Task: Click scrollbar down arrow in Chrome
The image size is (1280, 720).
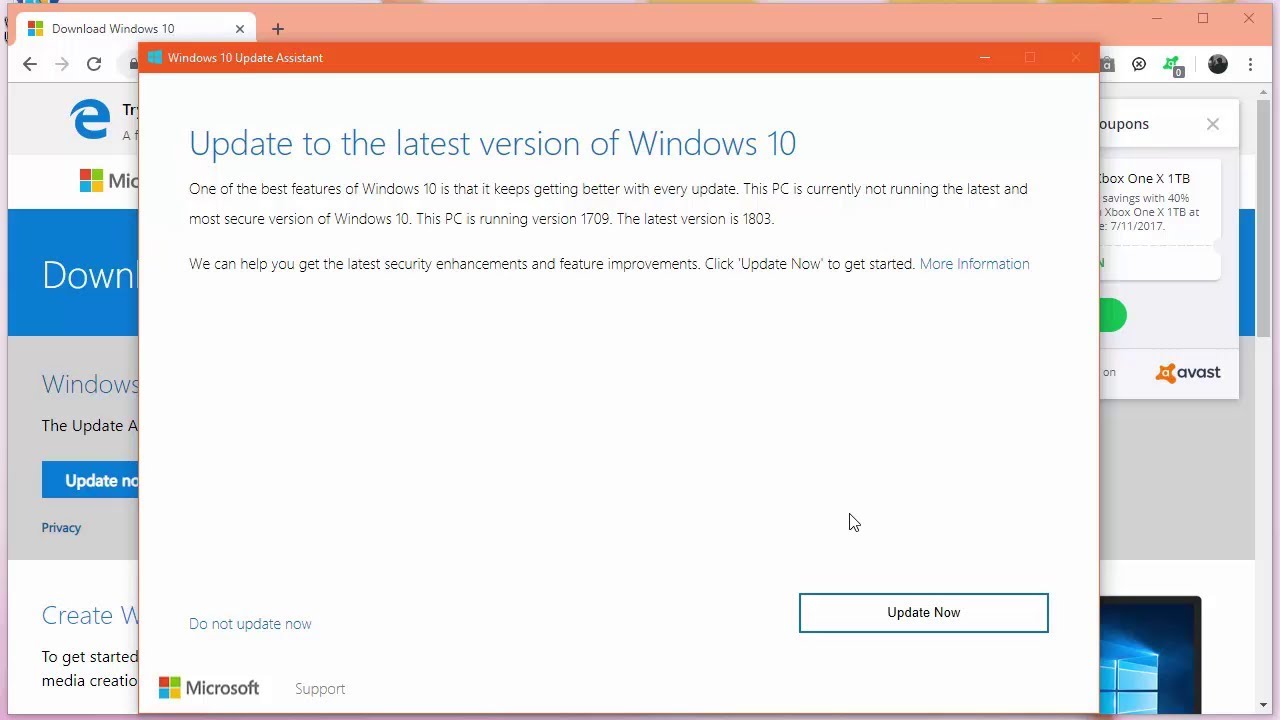Action: point(1263,705)
